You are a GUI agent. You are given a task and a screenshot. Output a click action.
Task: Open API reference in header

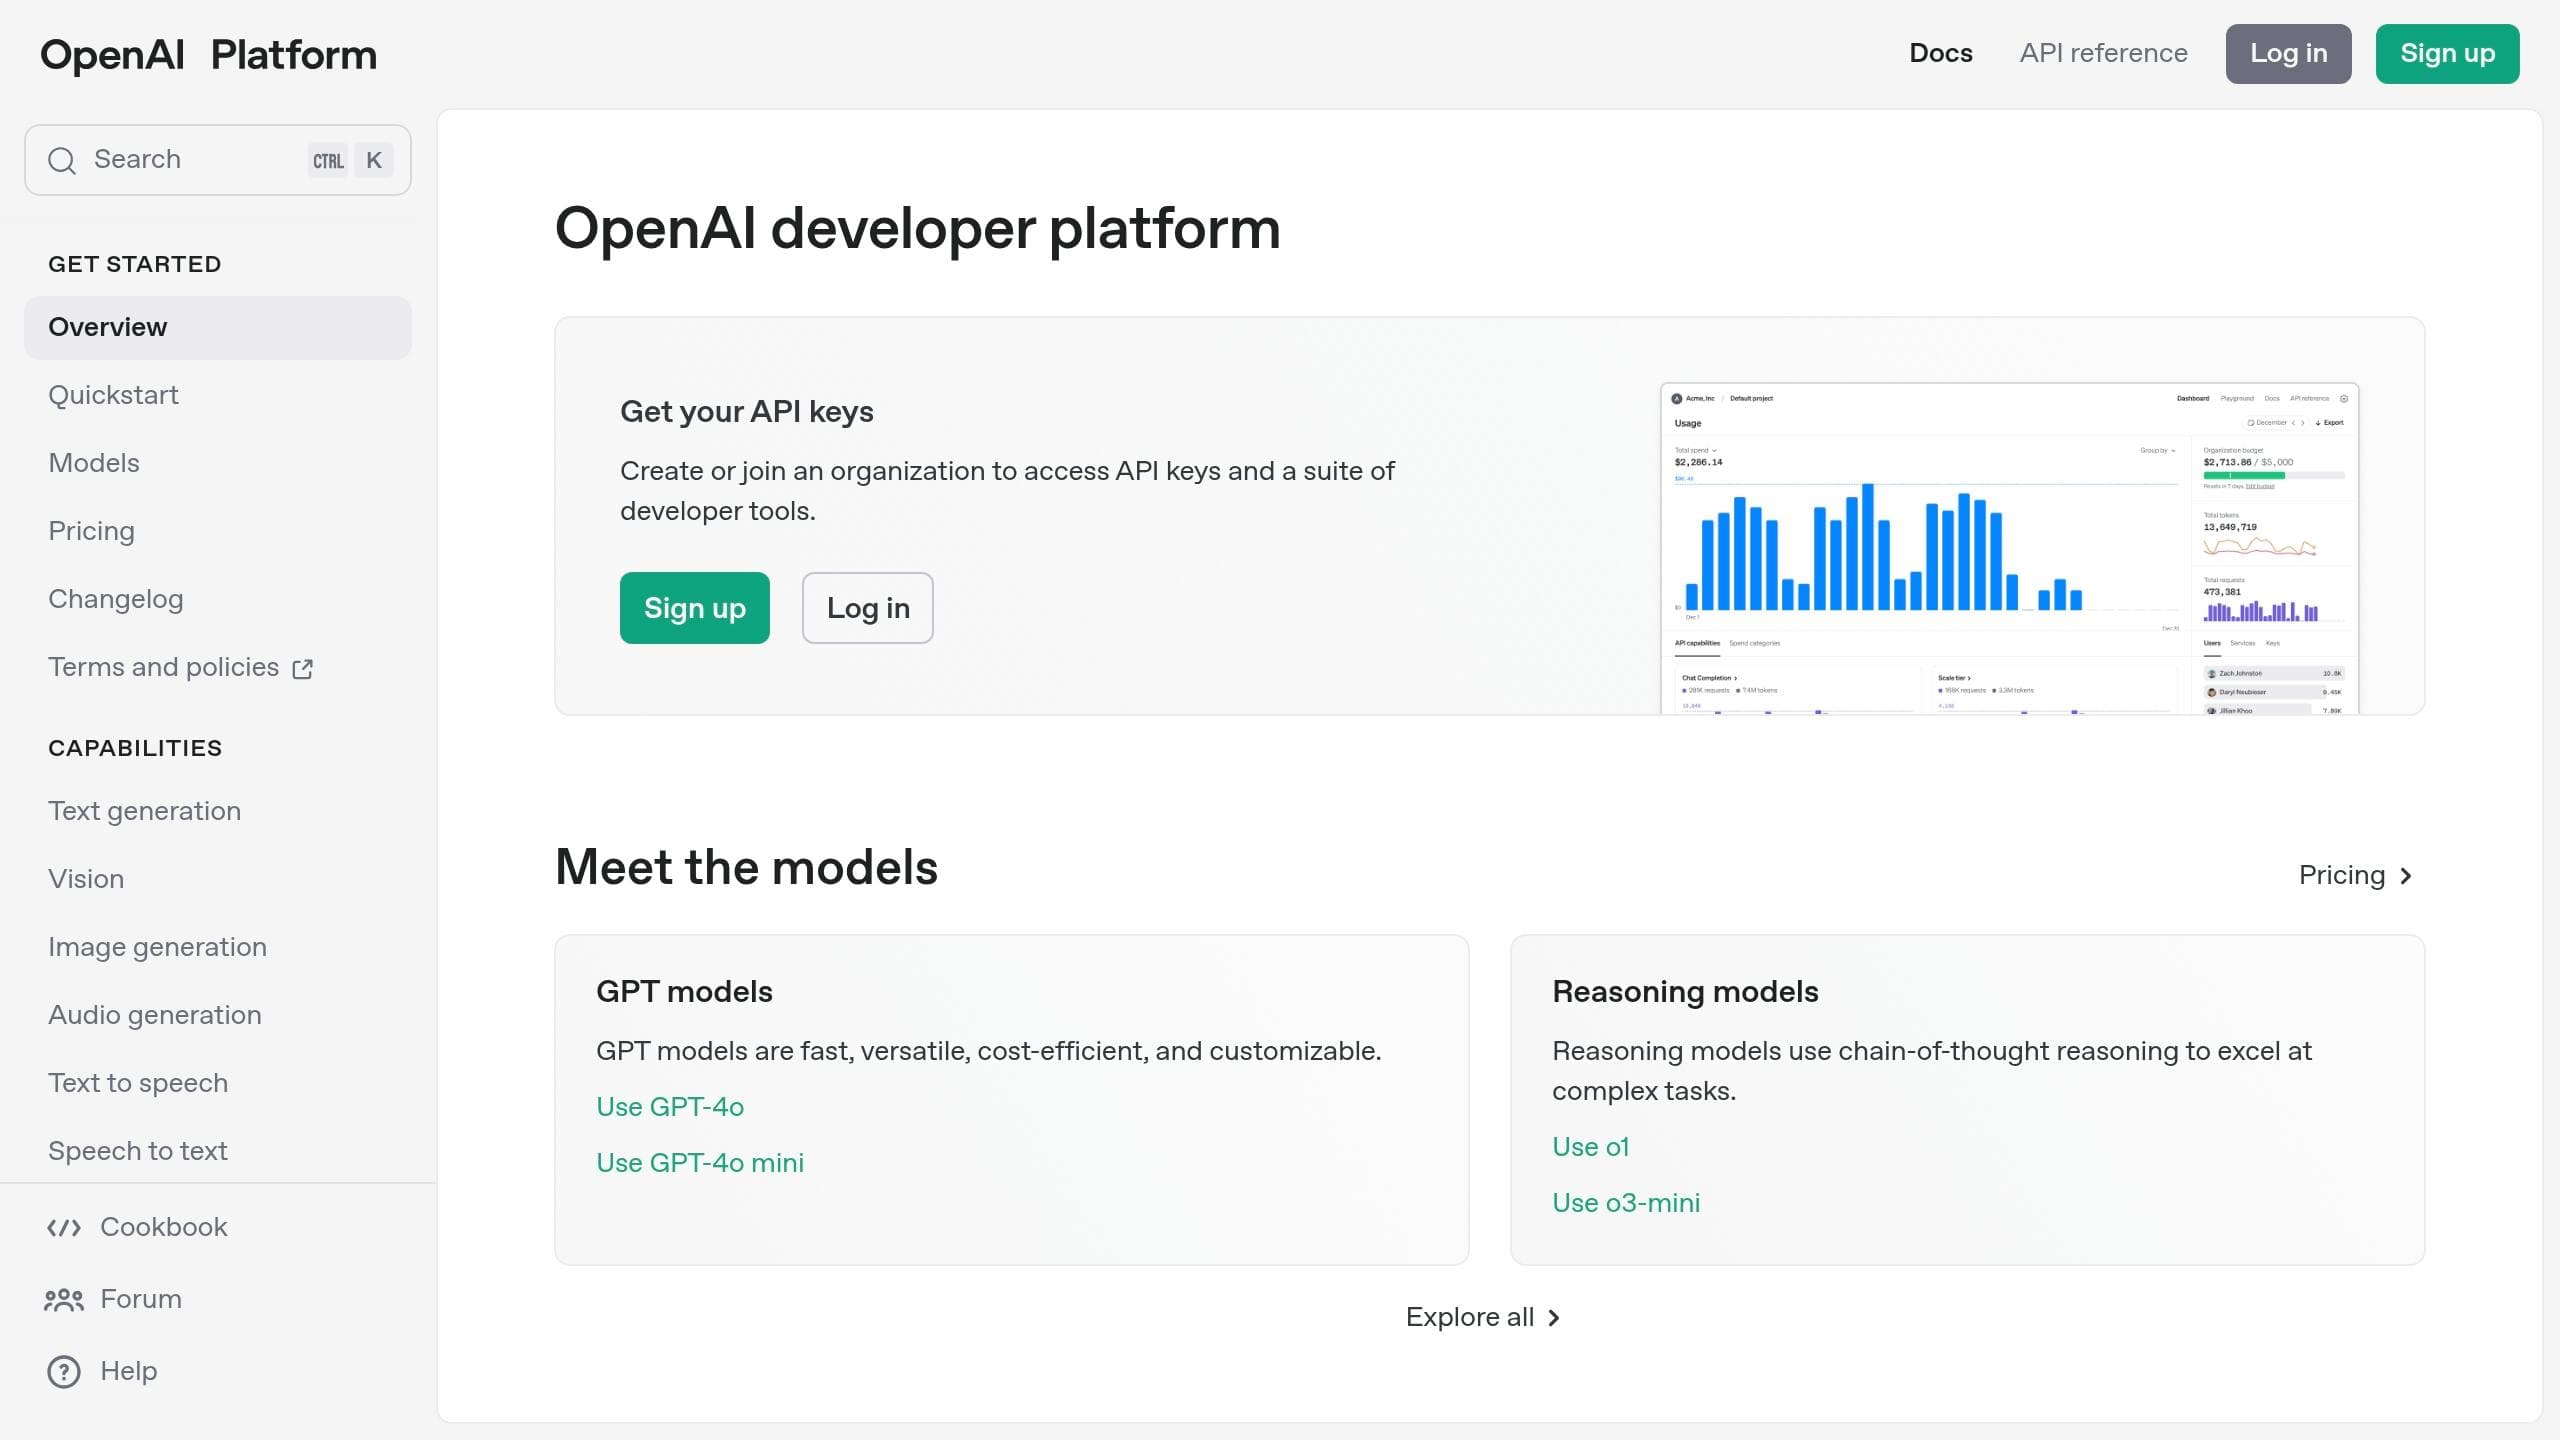pos(2103,53)
